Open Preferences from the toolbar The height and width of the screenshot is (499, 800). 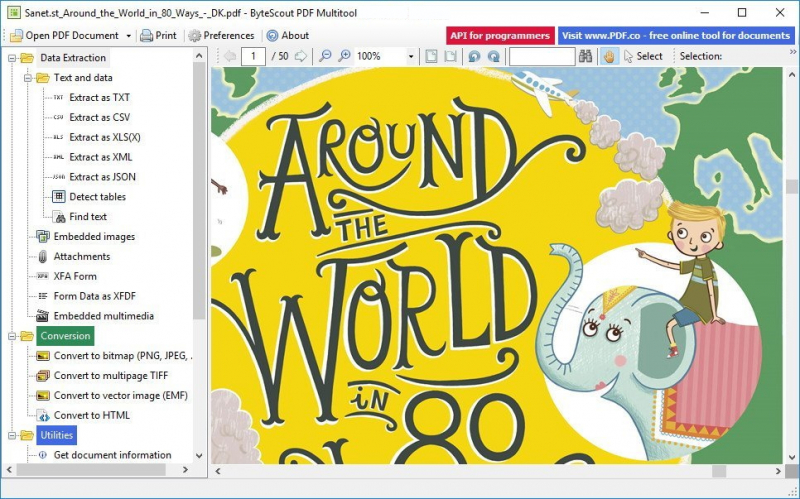click(x=221, y=35)
